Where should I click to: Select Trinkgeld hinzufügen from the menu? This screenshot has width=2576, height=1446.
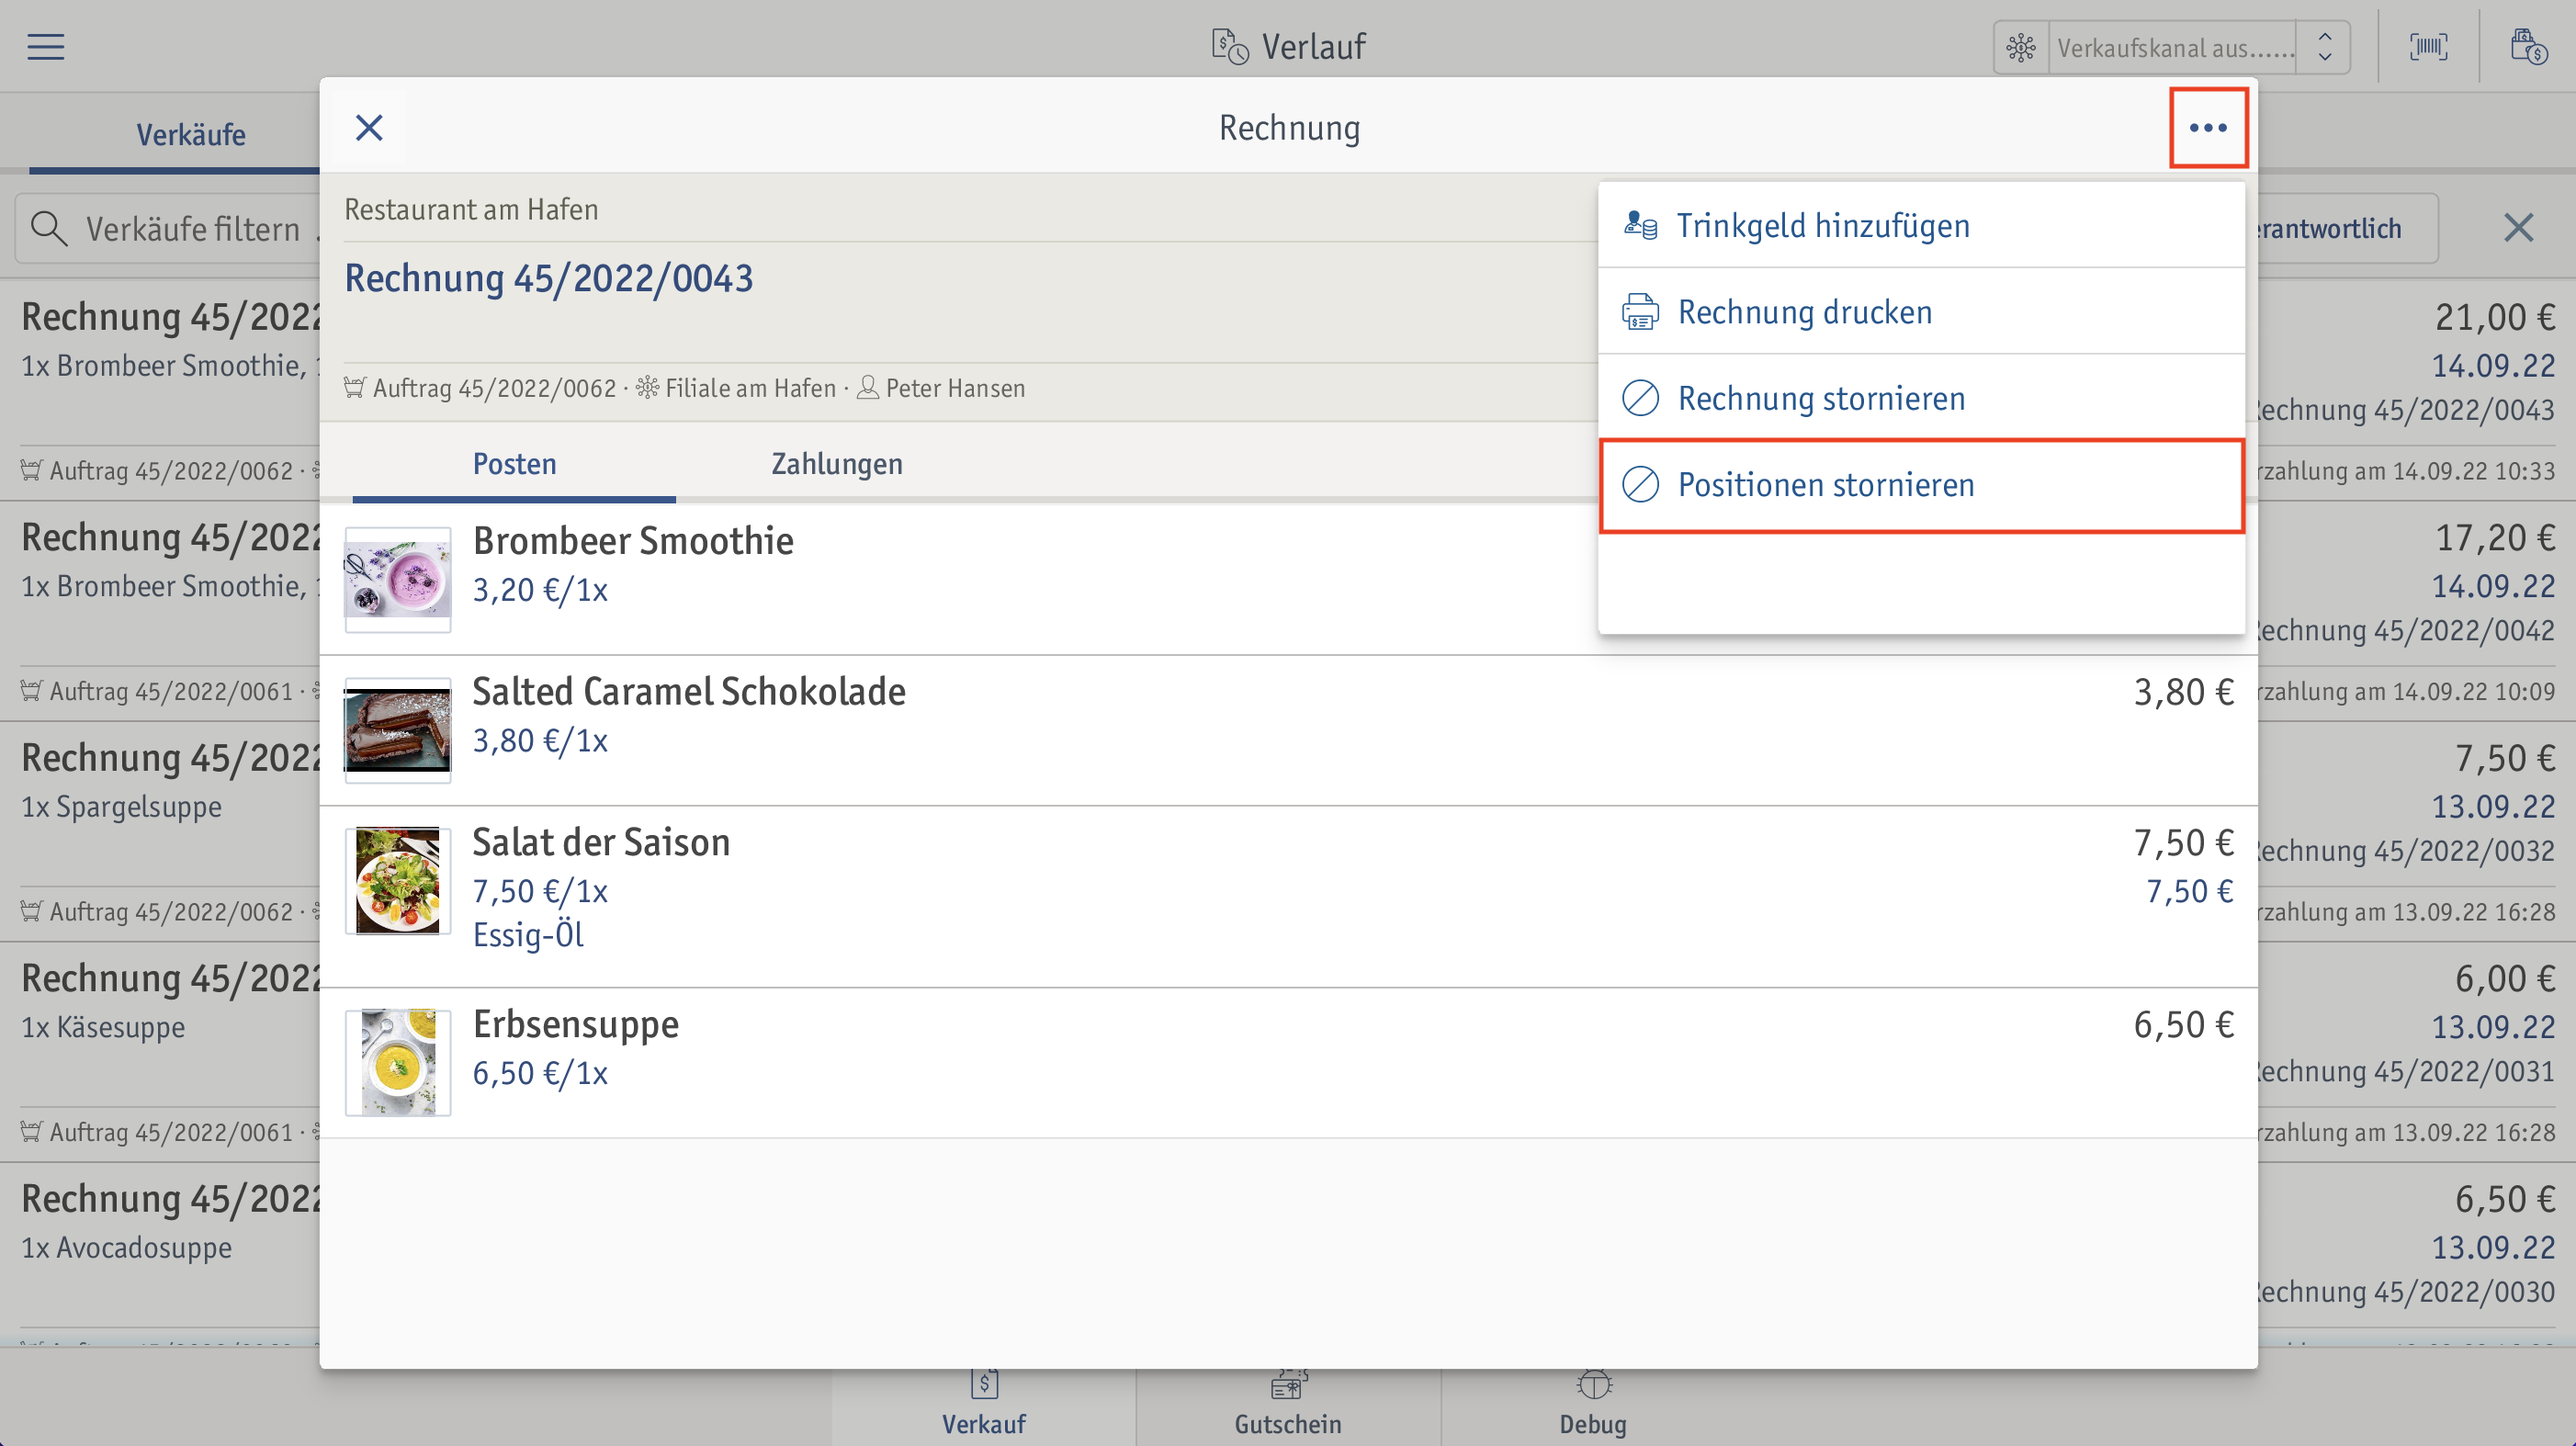1921,225
